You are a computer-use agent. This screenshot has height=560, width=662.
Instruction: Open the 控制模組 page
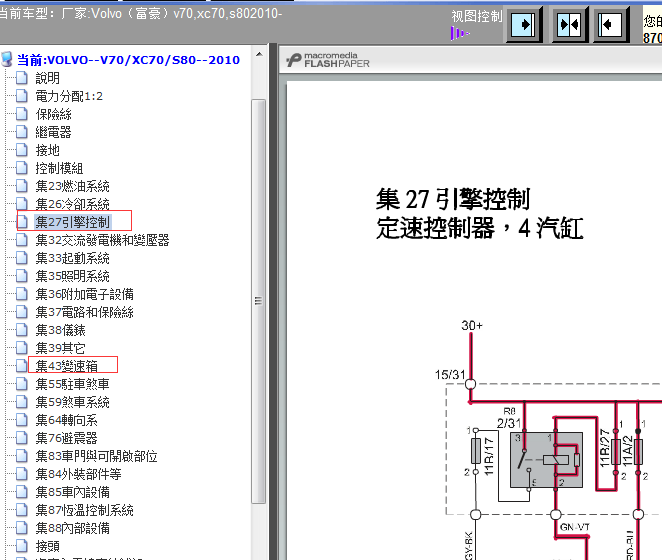click(x=59, y=168)
